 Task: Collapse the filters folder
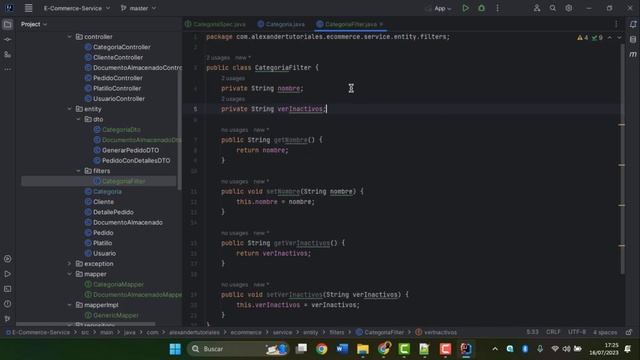(x=78, y=171)
